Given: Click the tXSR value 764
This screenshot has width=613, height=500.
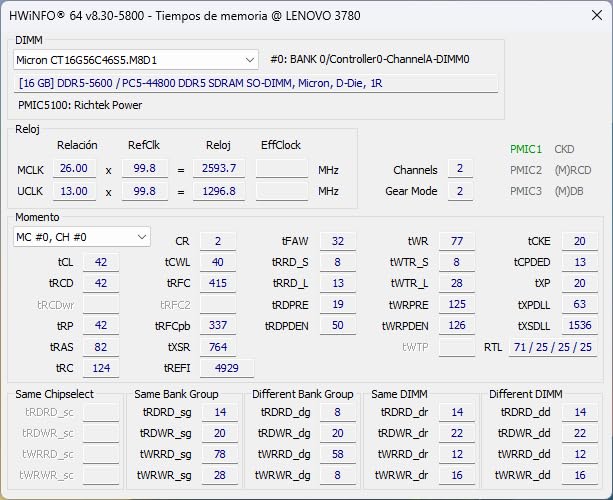Looking at the screenshot, I should pyautogui.click(x=218, y=347).
